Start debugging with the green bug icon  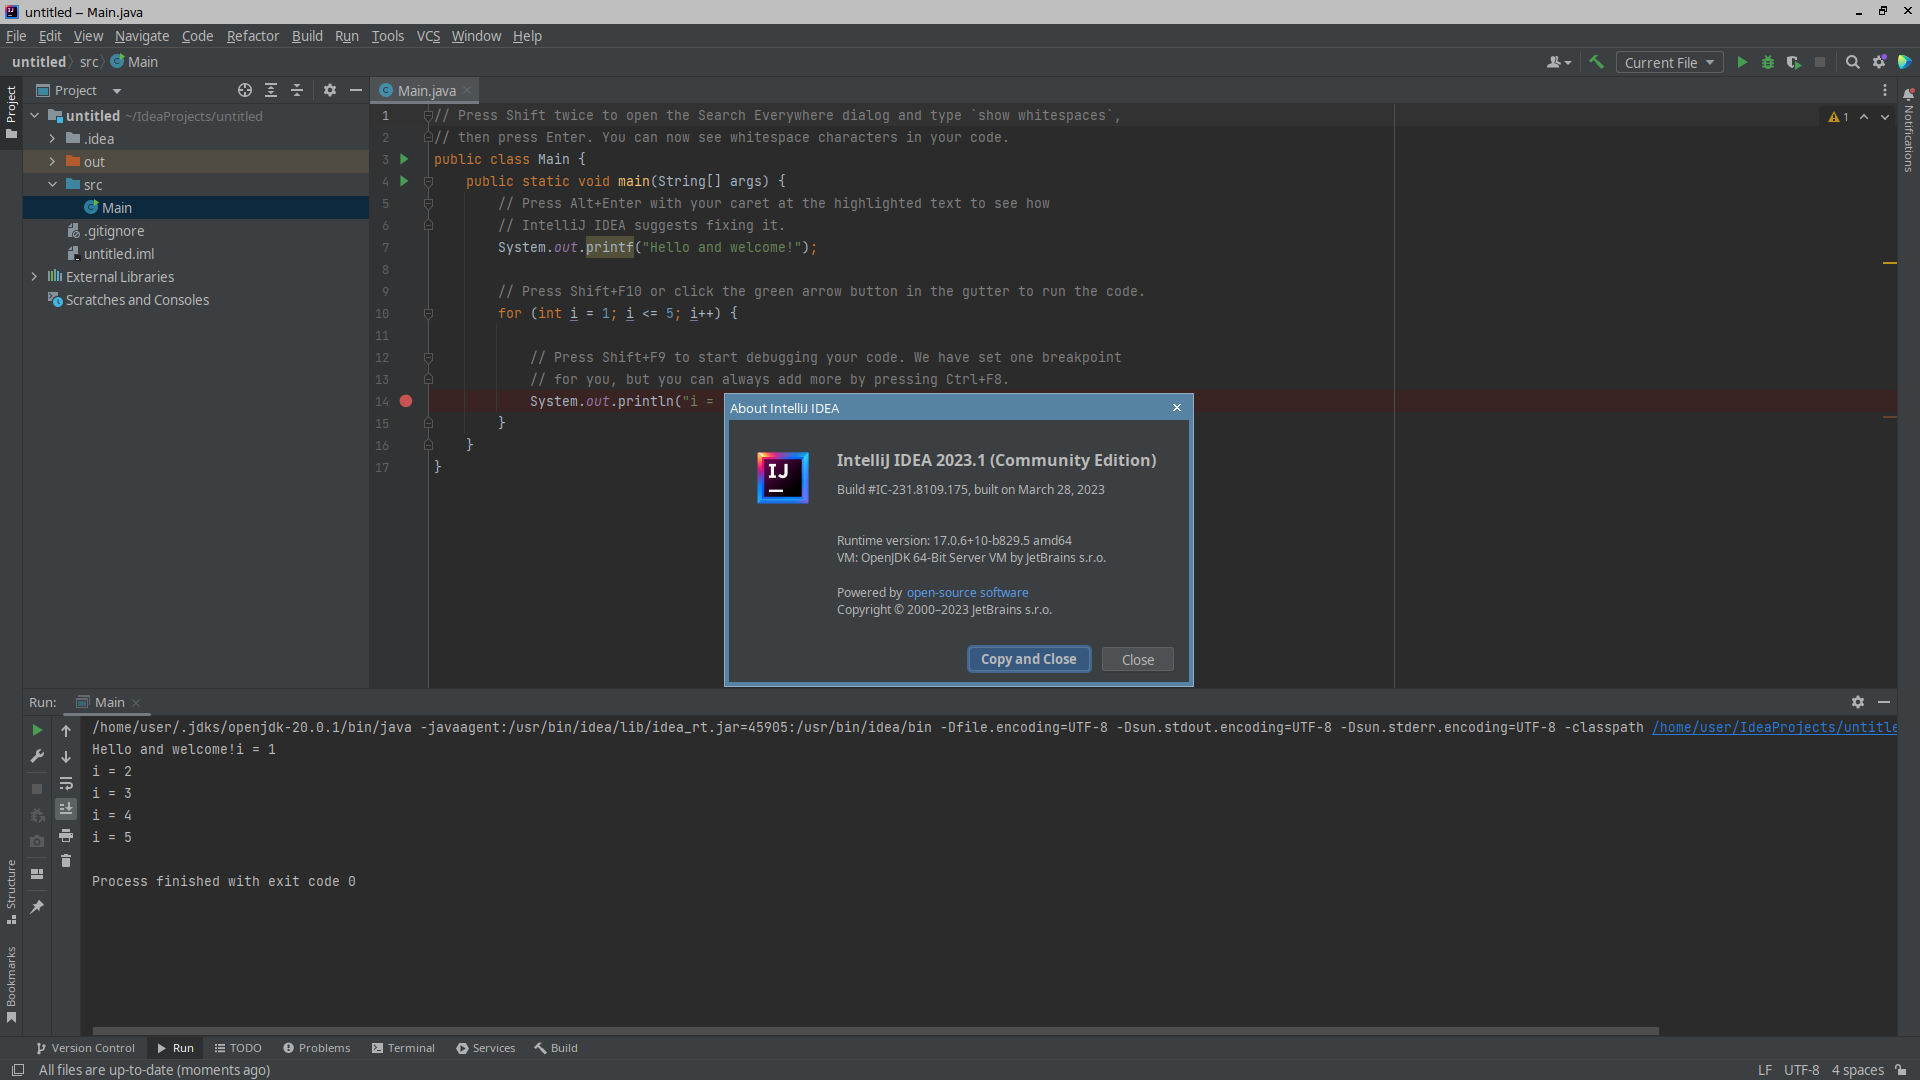1768,62
